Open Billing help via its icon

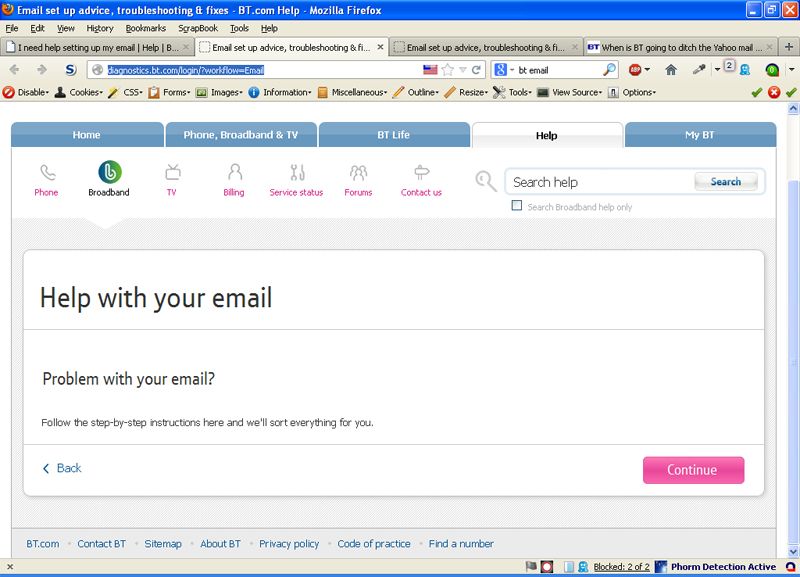coord(232,172)
